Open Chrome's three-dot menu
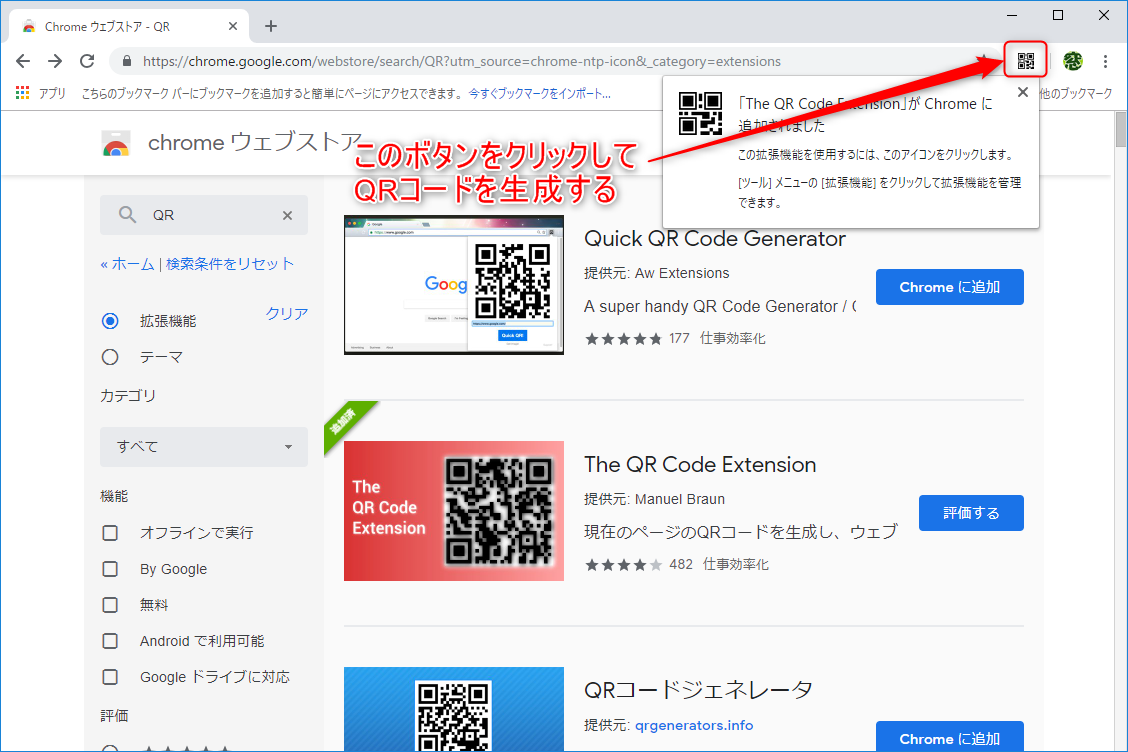The height and width of the screenshot is (752, 1128). click(x=1106, y=61)
